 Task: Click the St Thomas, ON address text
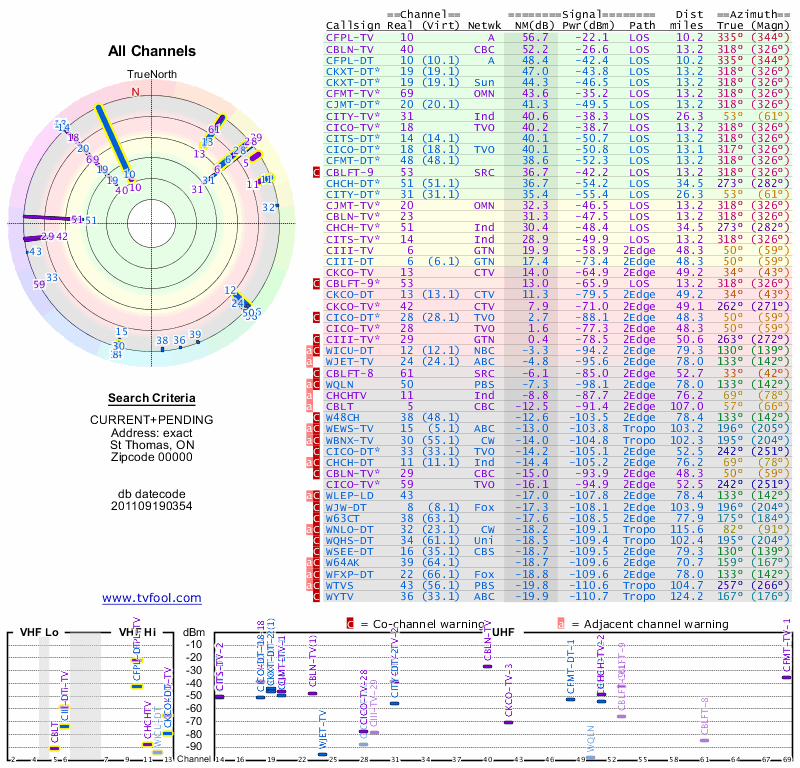(152, 445)
